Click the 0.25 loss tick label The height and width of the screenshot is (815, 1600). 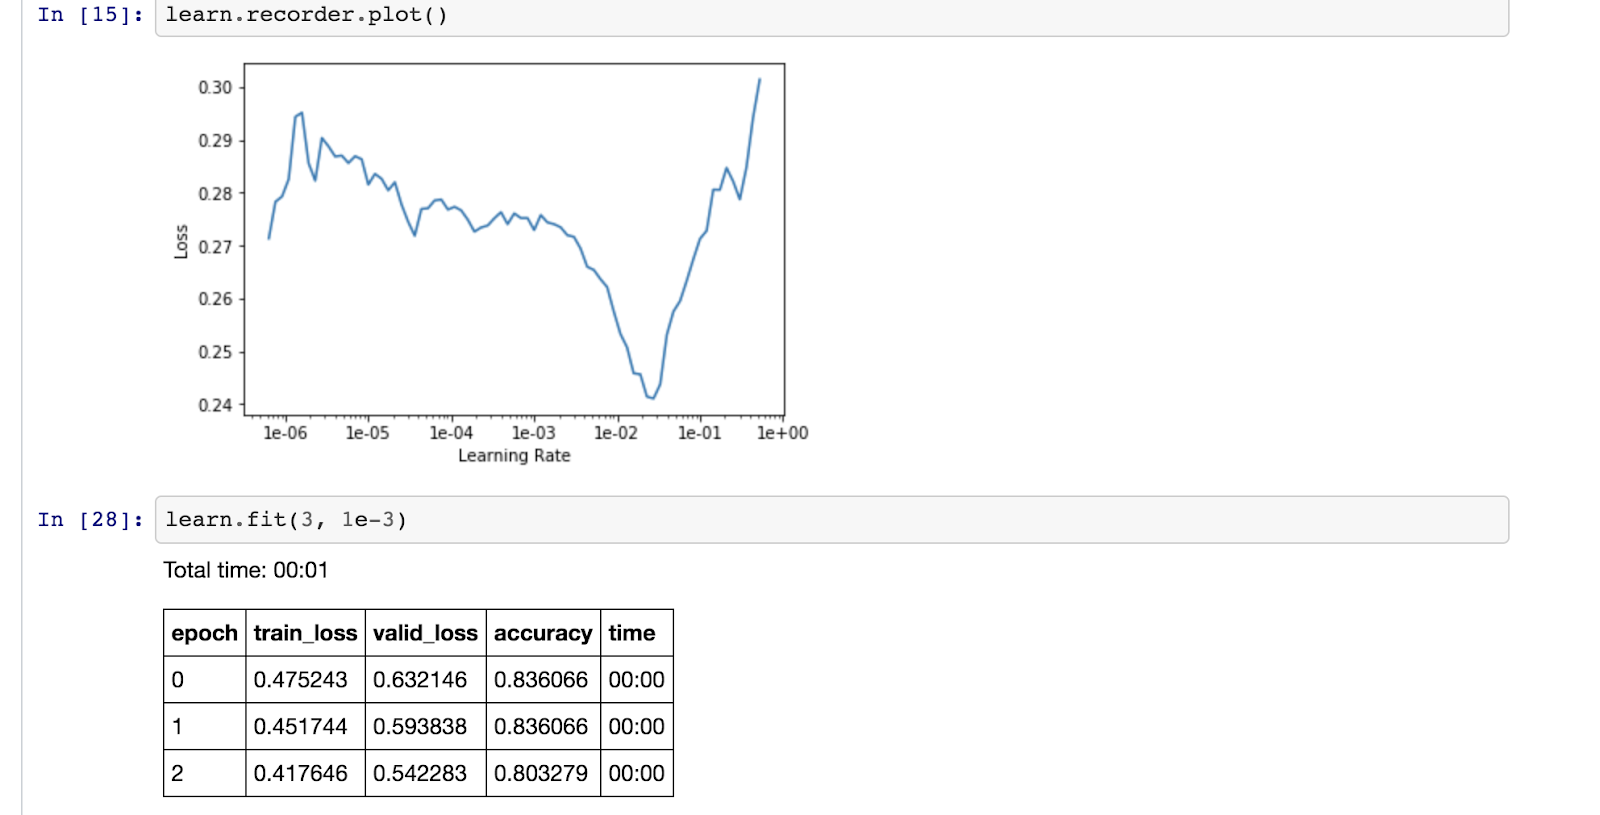pyautogui.click(x=215, y=352)
